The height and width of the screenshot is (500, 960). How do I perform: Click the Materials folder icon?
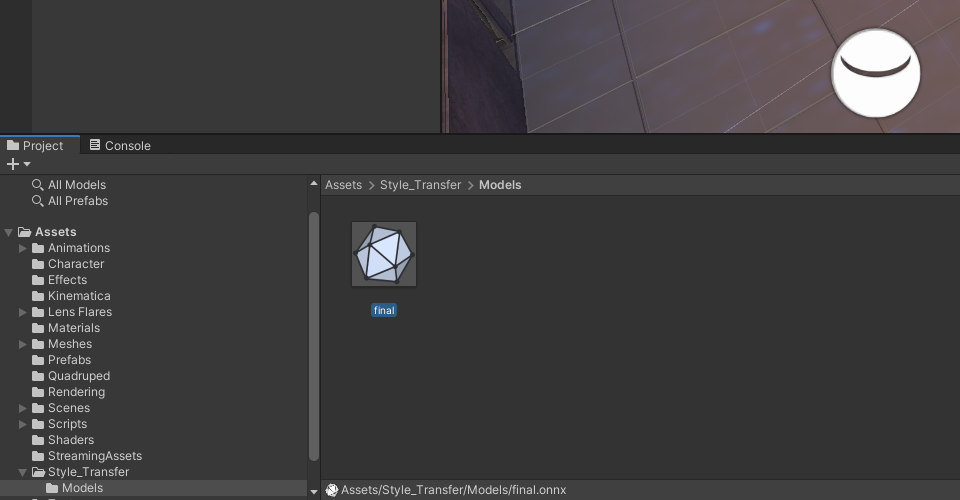[38, 328]
